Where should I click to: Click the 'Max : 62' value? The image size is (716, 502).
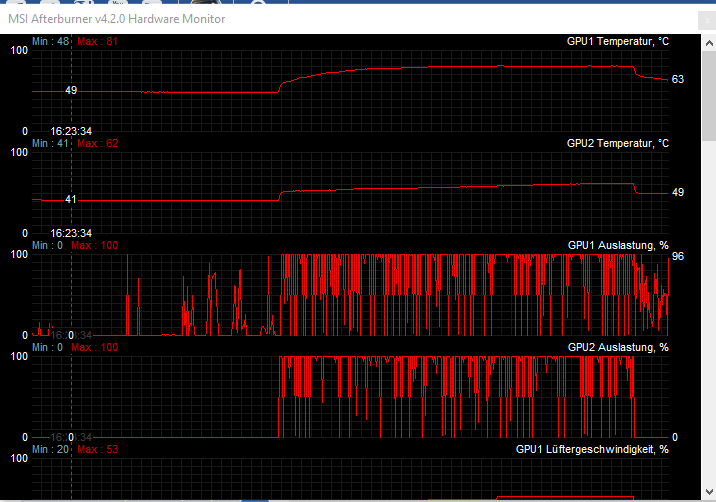[97, 143]
